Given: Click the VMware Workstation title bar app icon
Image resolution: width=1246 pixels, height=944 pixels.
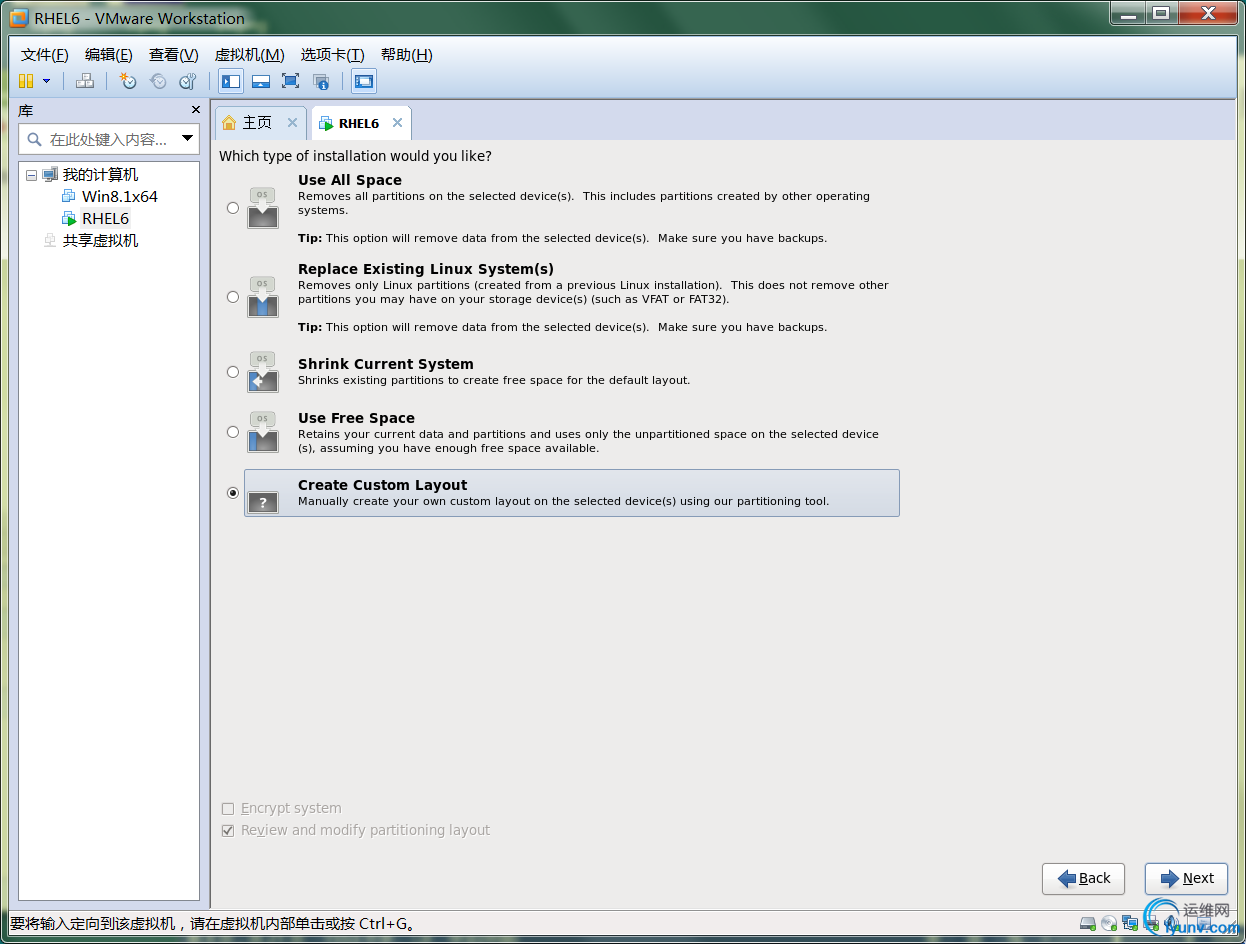Looking at the screenshot, I should point(18,18).
